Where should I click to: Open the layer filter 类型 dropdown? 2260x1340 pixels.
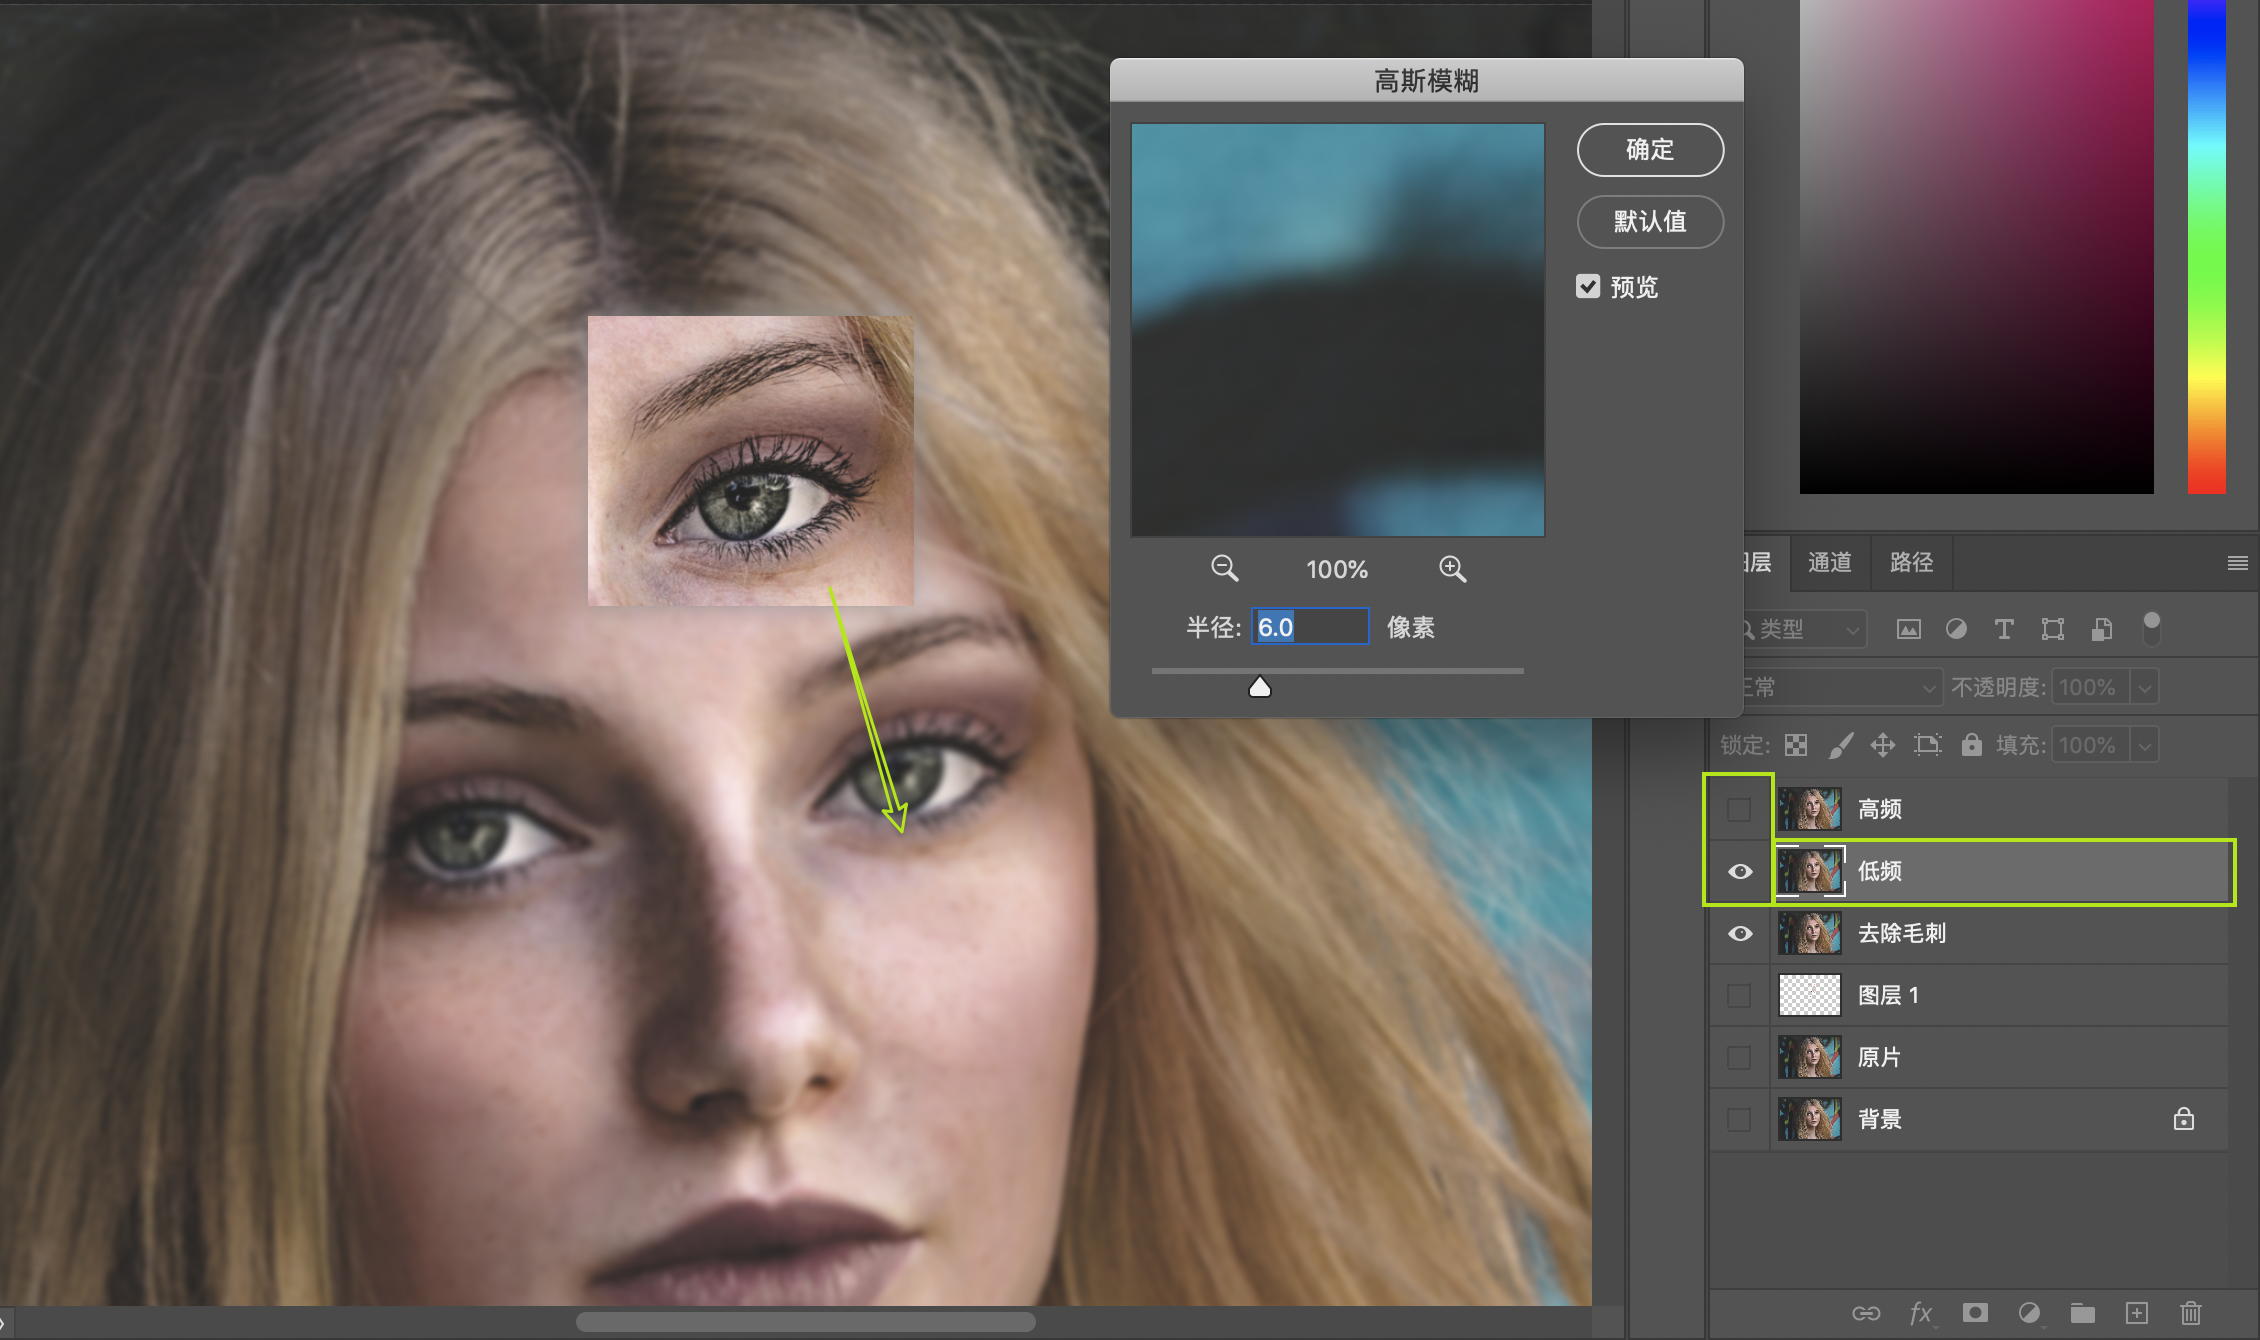(1805, 630)
